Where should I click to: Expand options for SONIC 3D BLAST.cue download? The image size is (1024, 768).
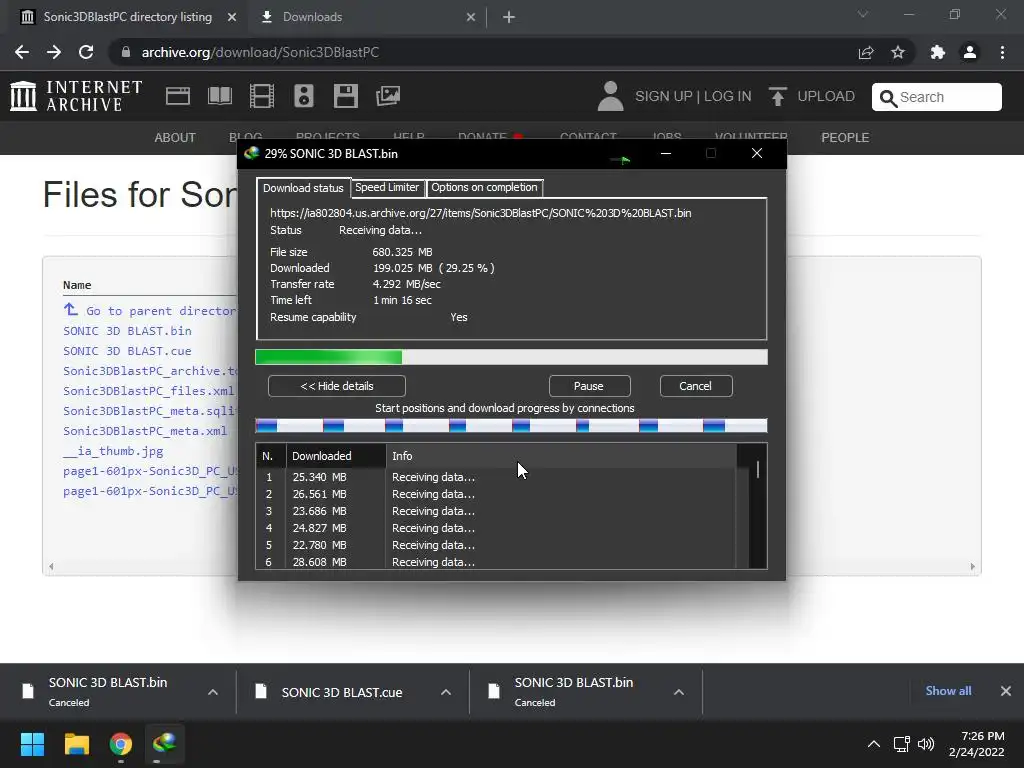point(446,692)
